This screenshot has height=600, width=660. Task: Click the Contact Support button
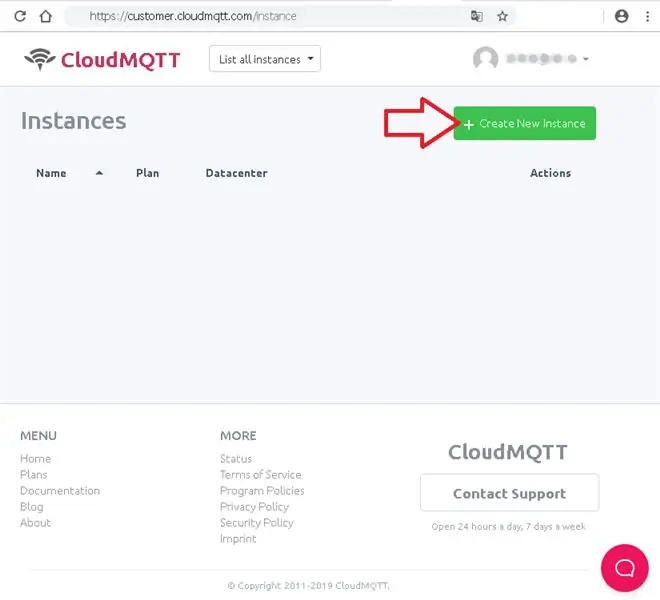[509, 493]
